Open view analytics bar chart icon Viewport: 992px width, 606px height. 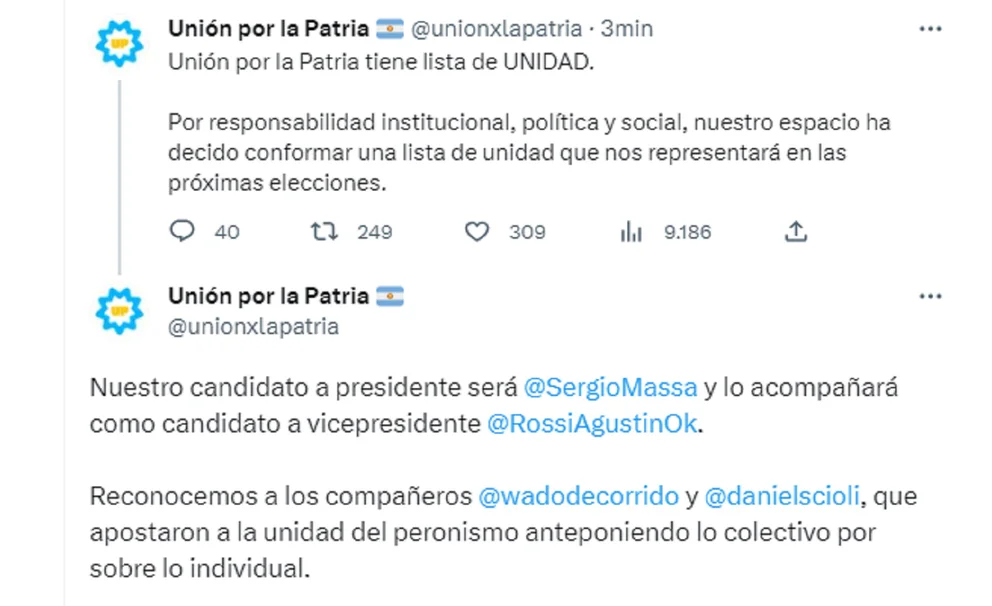[631, 232]
